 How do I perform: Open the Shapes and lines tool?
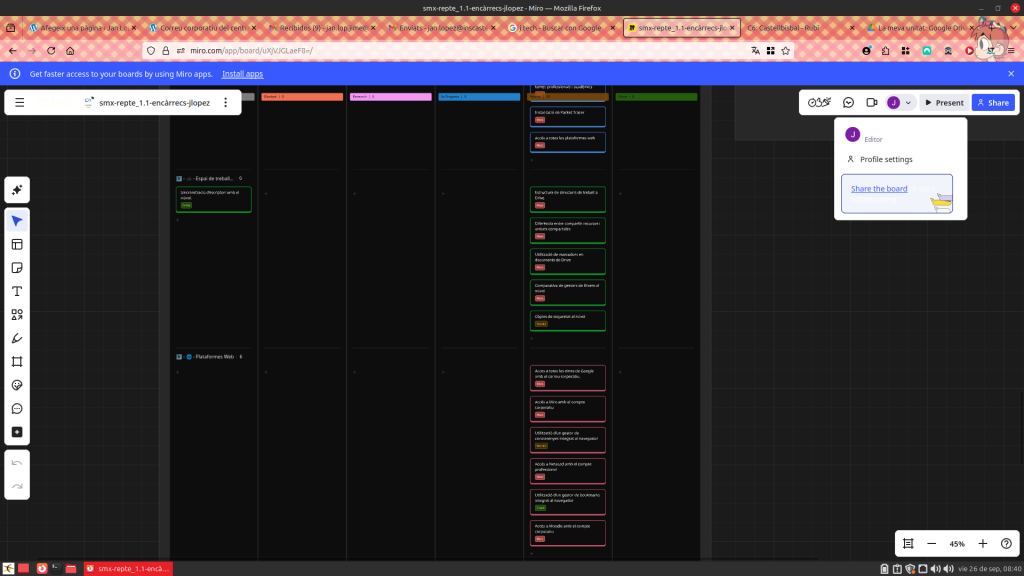click(17, 315)
